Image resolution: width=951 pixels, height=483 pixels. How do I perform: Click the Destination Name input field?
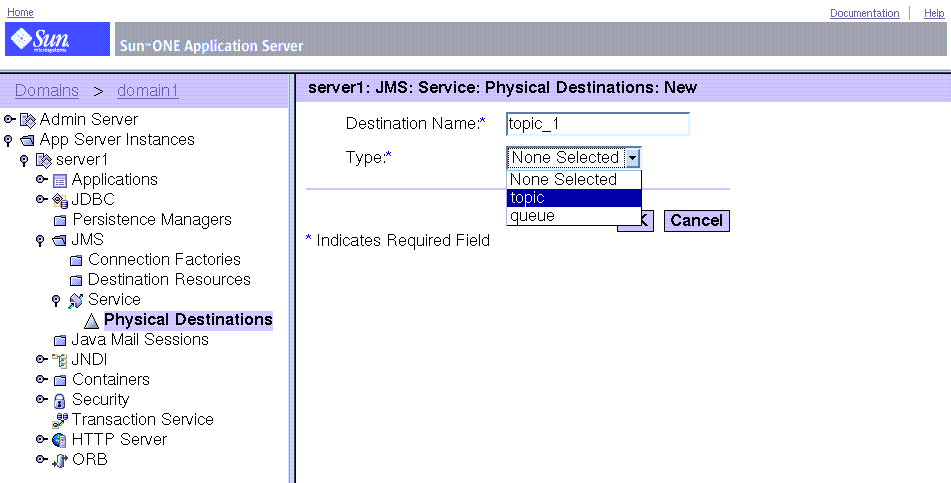[x=597, y=124]
